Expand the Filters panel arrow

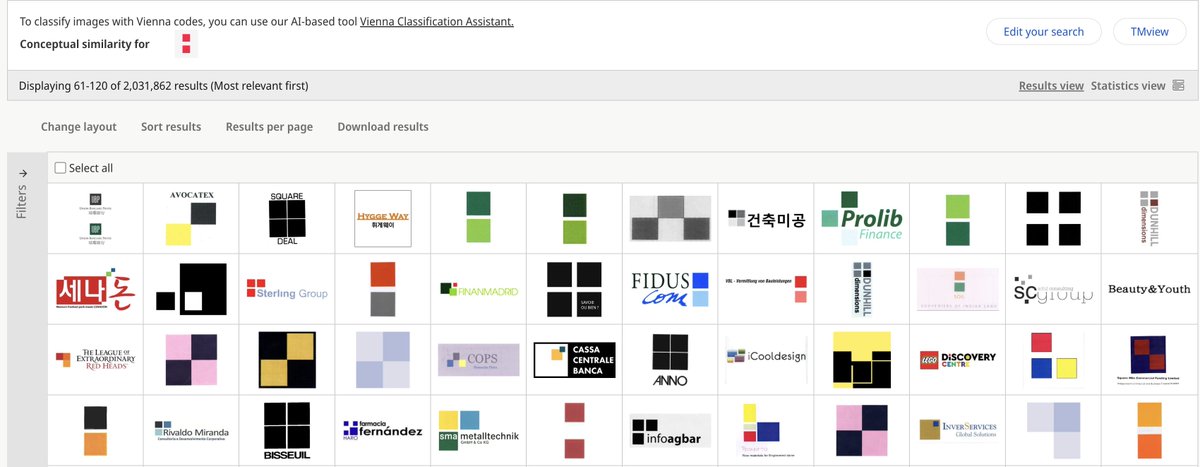24,172
